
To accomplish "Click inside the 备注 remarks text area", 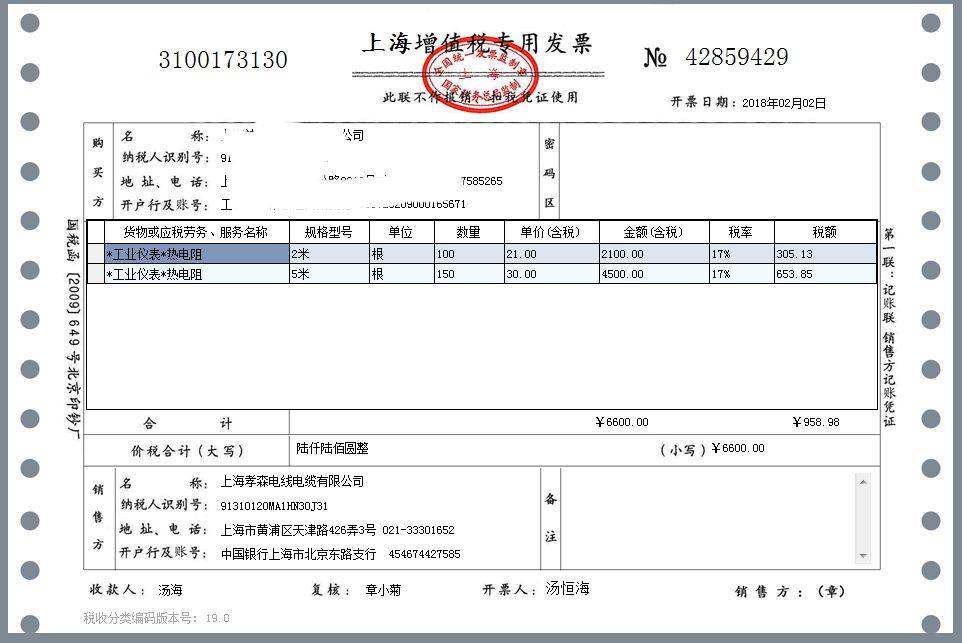I will coord(709,519).
